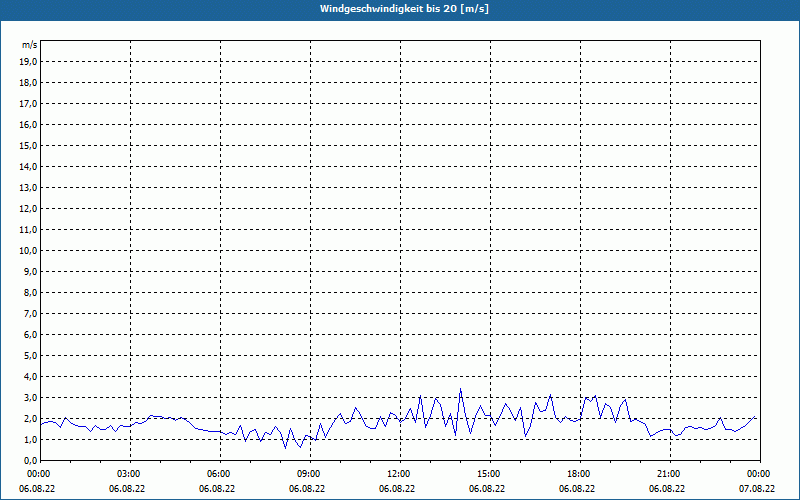
Task: Click the 12:00 time axis label
Action: (400, 474)
